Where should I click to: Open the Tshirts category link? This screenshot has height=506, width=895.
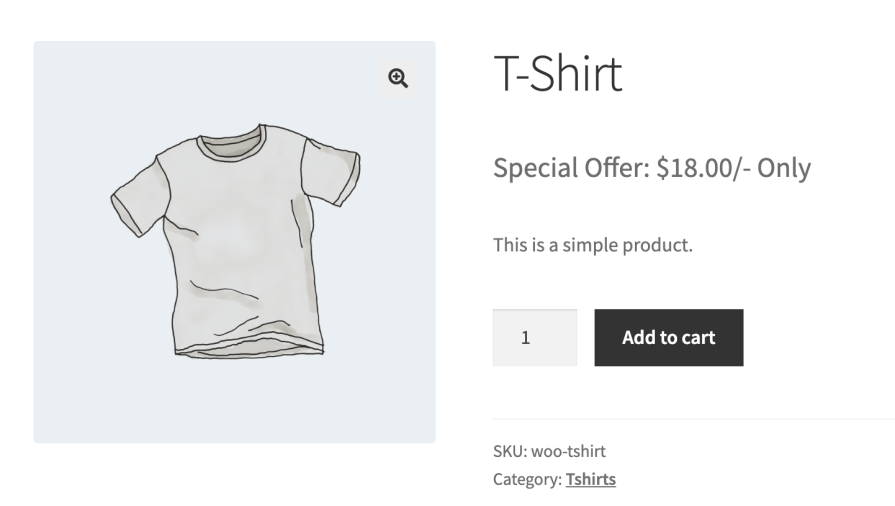[x=590, y=479]
